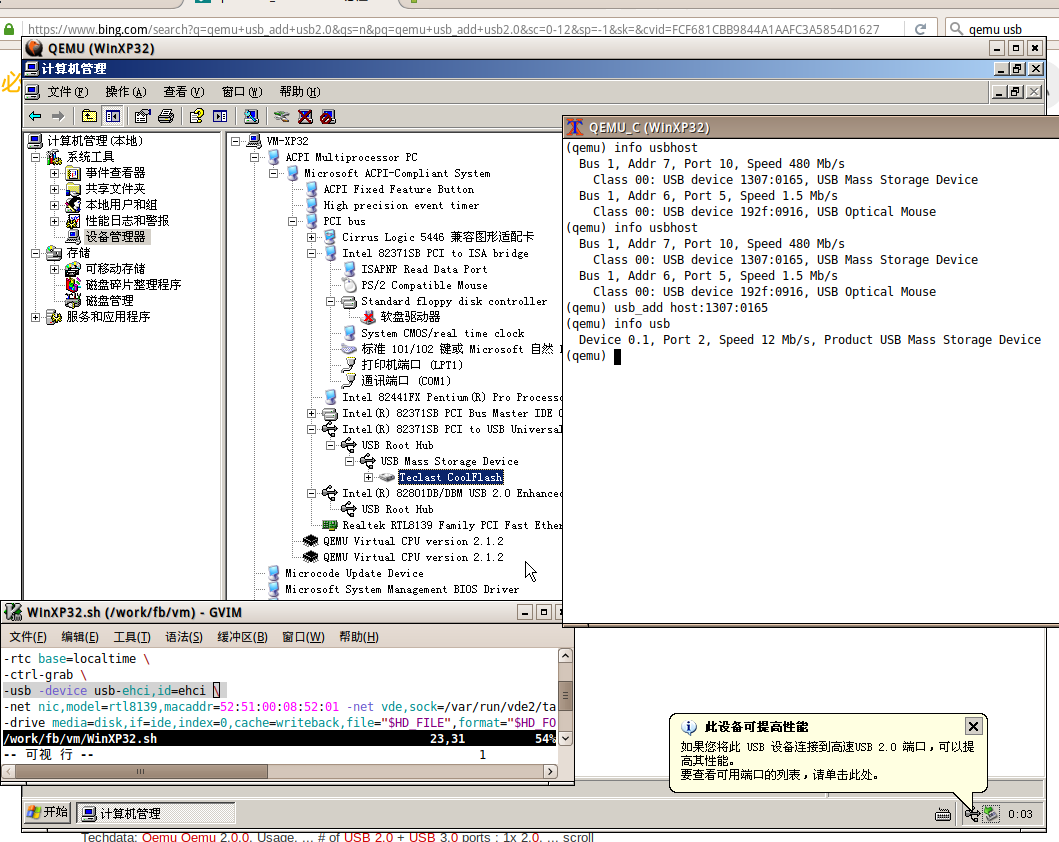Open the 窗口(W) menu in Computer Management
The image size is (1059, 842).
[x=242, y=92]
